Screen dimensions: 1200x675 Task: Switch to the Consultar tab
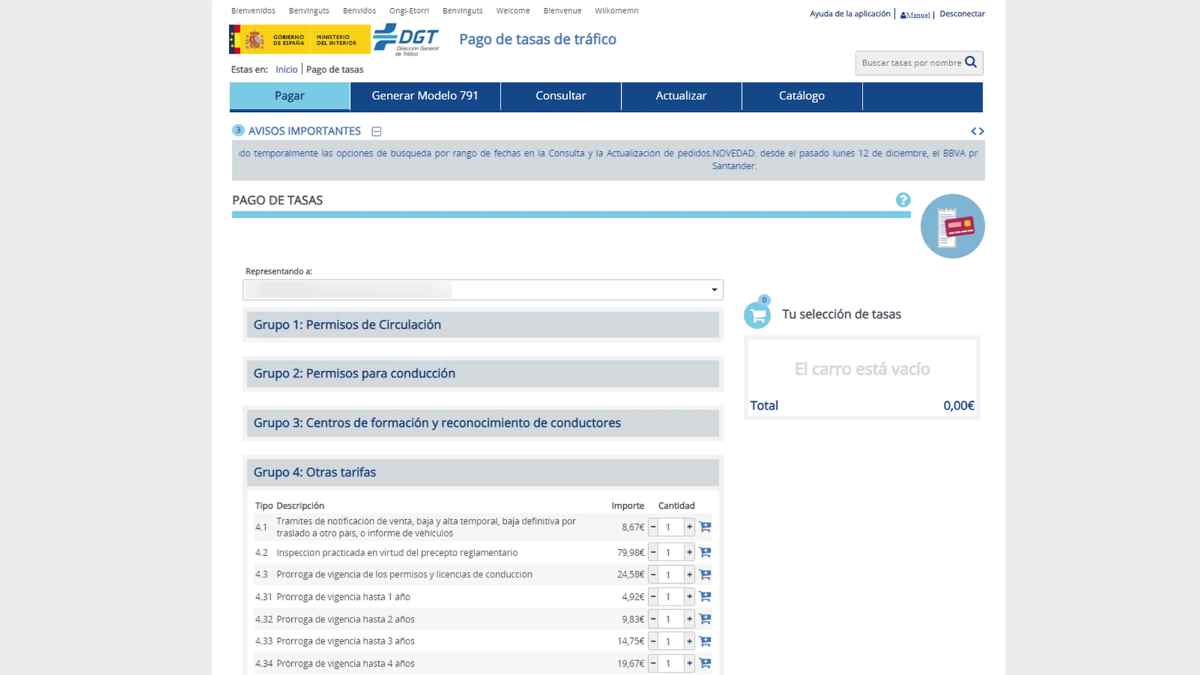[560, 96]
